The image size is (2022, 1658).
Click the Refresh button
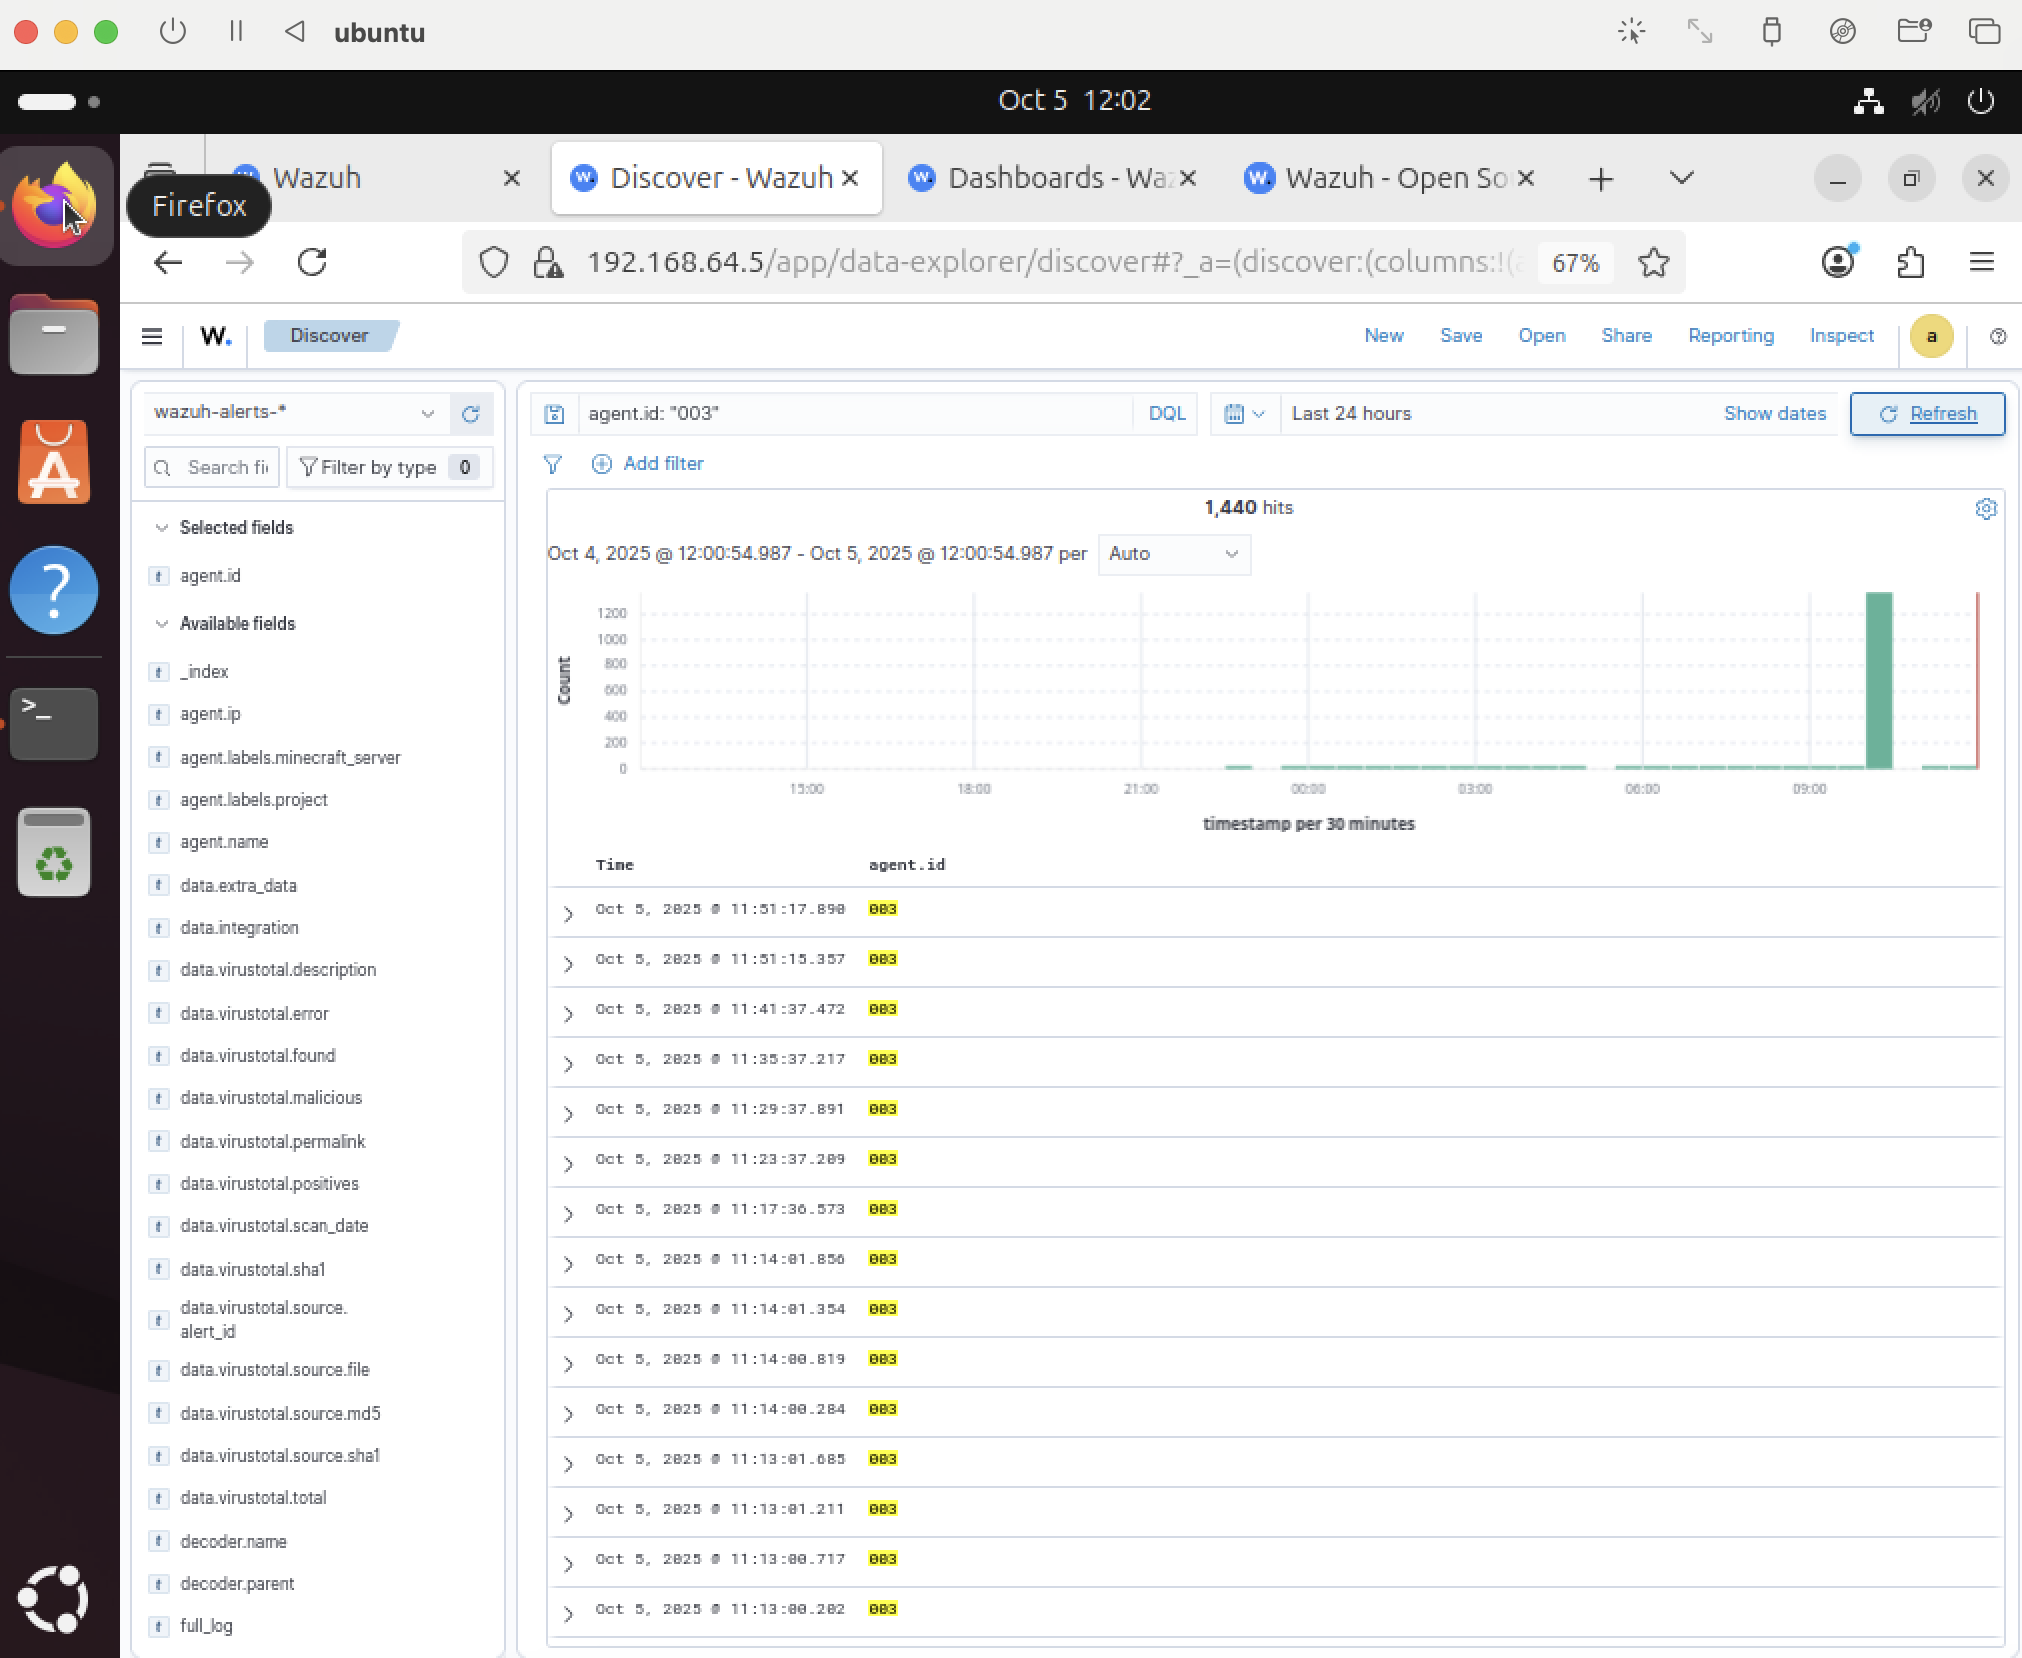(1927, 414)
